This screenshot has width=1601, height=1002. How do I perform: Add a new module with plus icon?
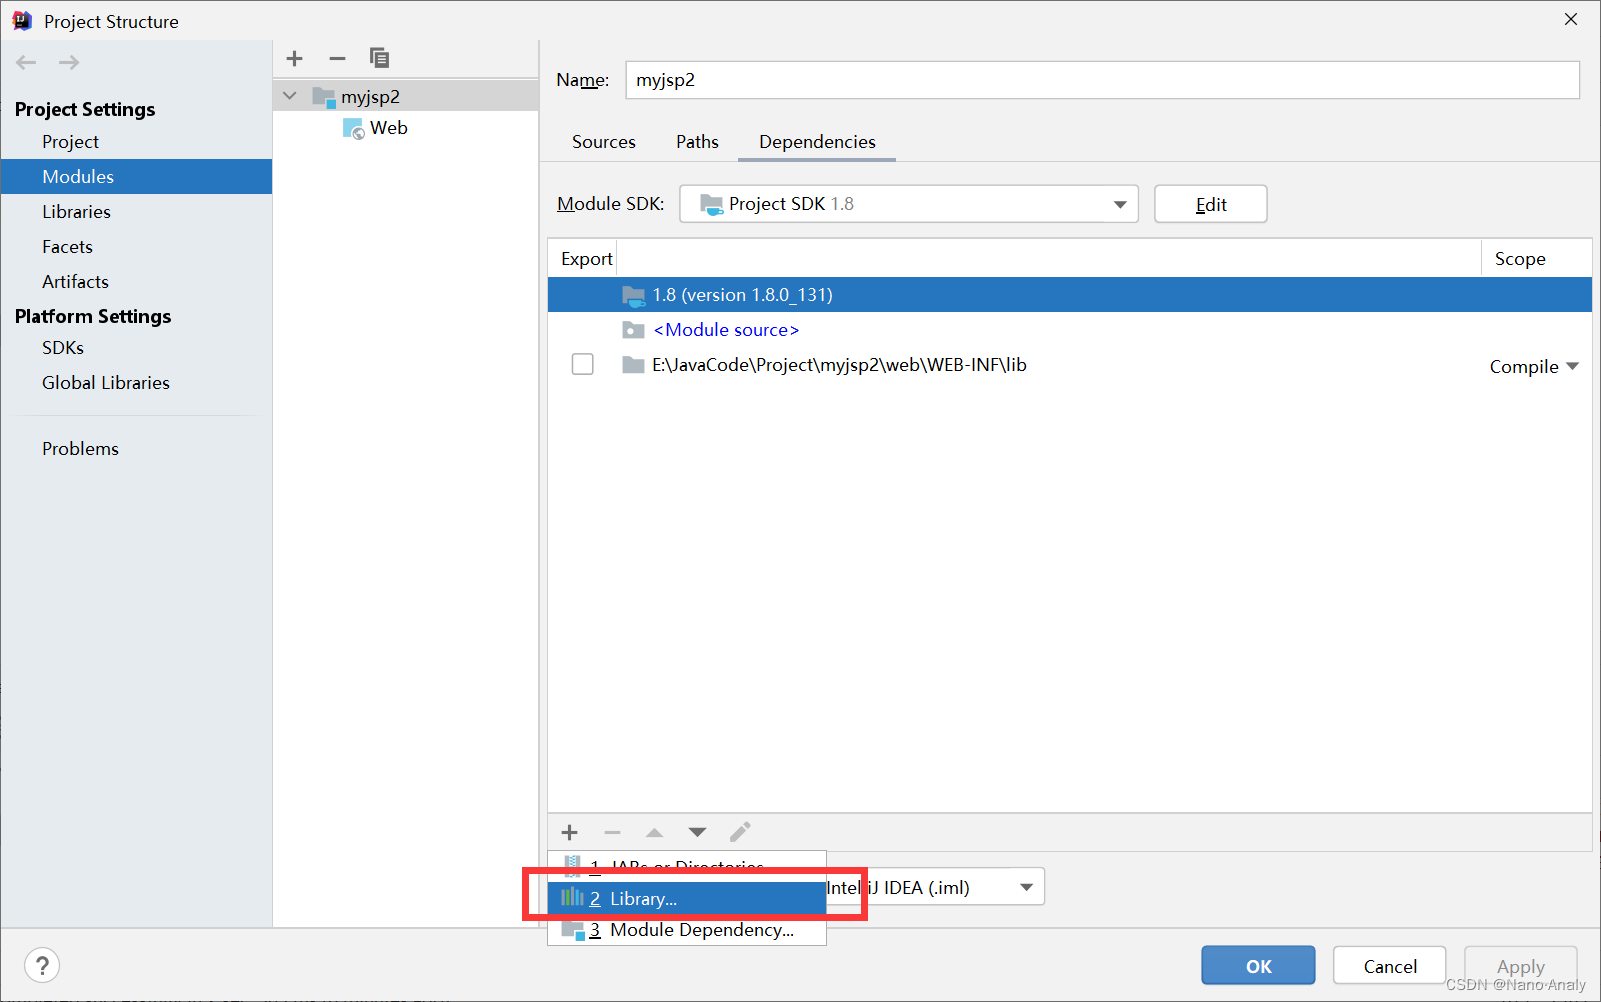point(294,58)
